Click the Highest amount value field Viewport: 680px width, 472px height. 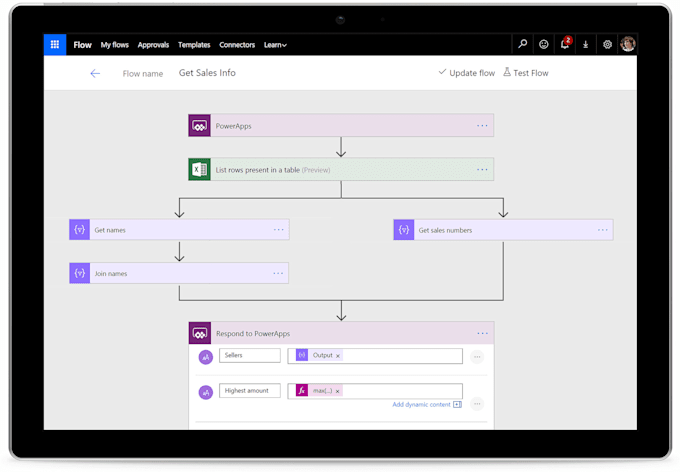tap(375, 391)
